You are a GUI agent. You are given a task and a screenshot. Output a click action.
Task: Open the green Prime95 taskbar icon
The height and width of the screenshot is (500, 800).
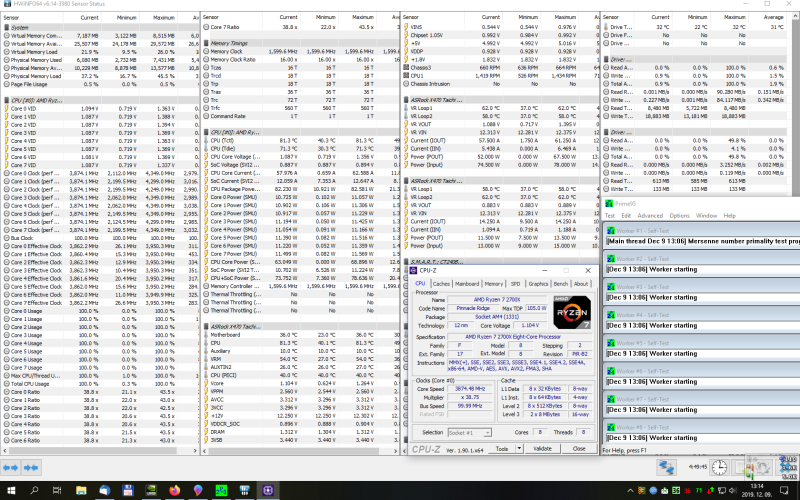point(221,490)
